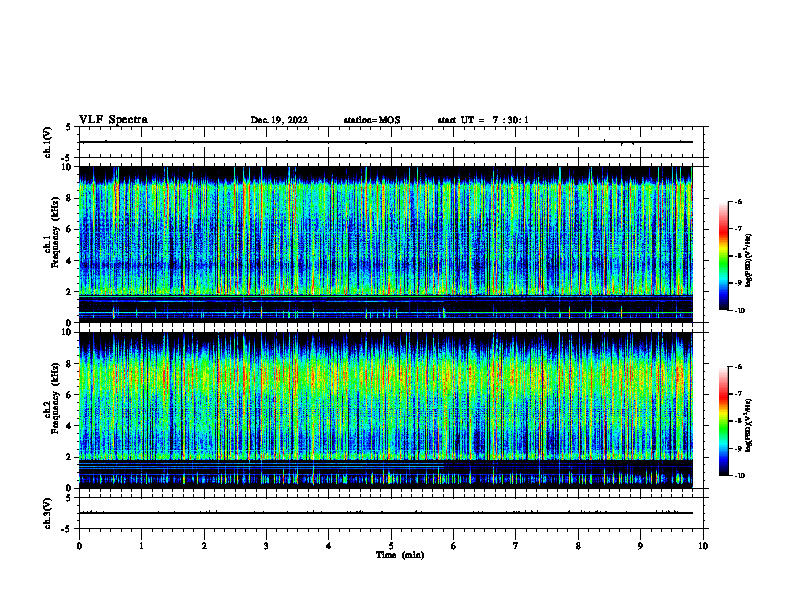
Task: Click the "4" kHz tick on ch.1 frequency axis
Action: coord(69,261)
